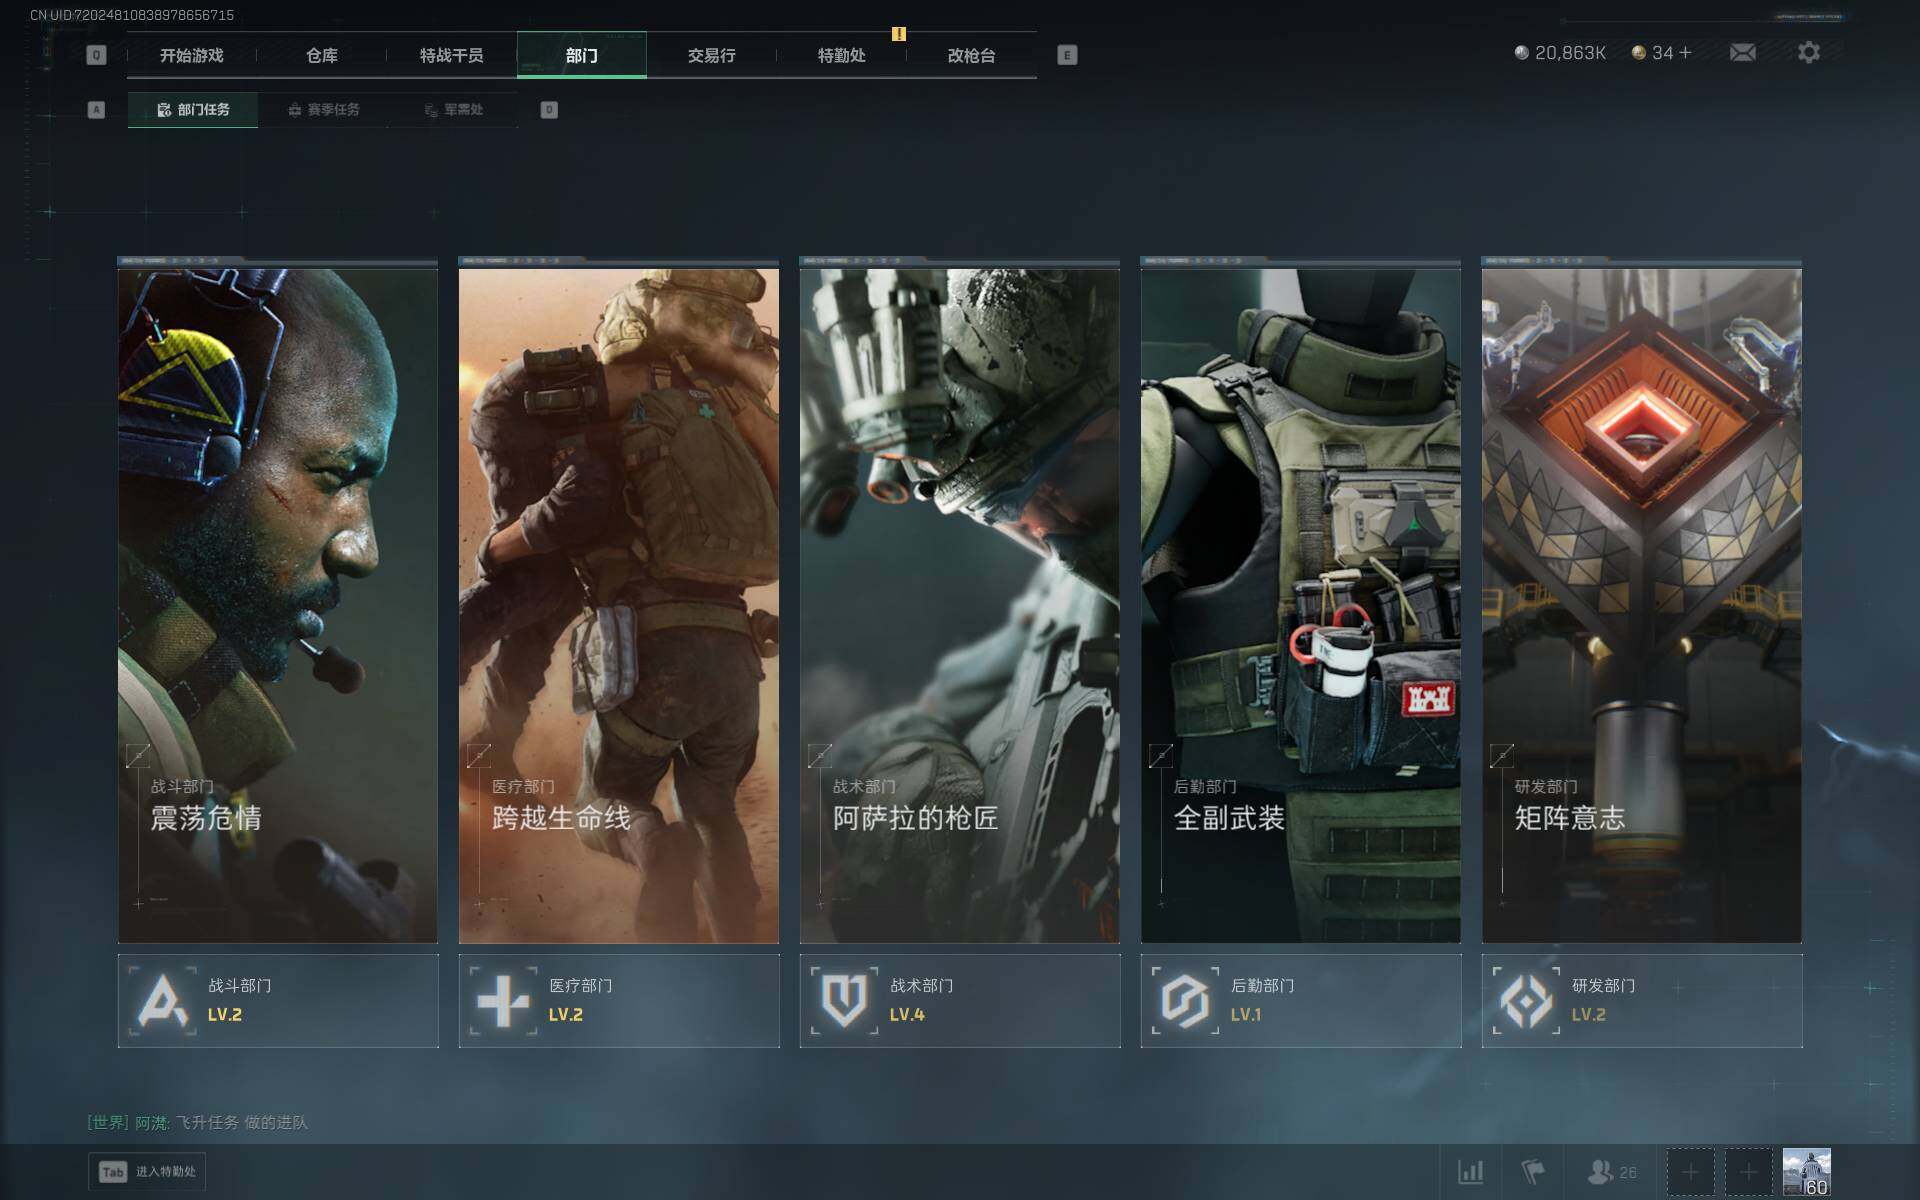Click the 后勤部门 hexagon emblem icon

tap(1185, 1000)
